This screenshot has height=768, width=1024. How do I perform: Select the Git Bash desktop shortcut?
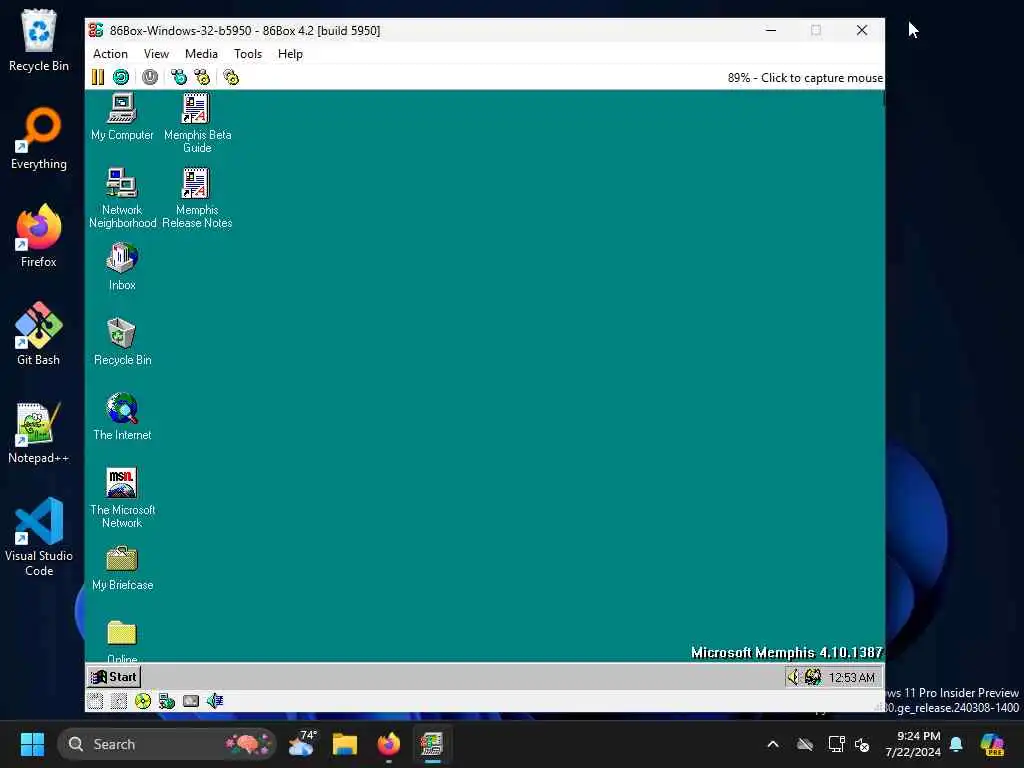(39, 334)
